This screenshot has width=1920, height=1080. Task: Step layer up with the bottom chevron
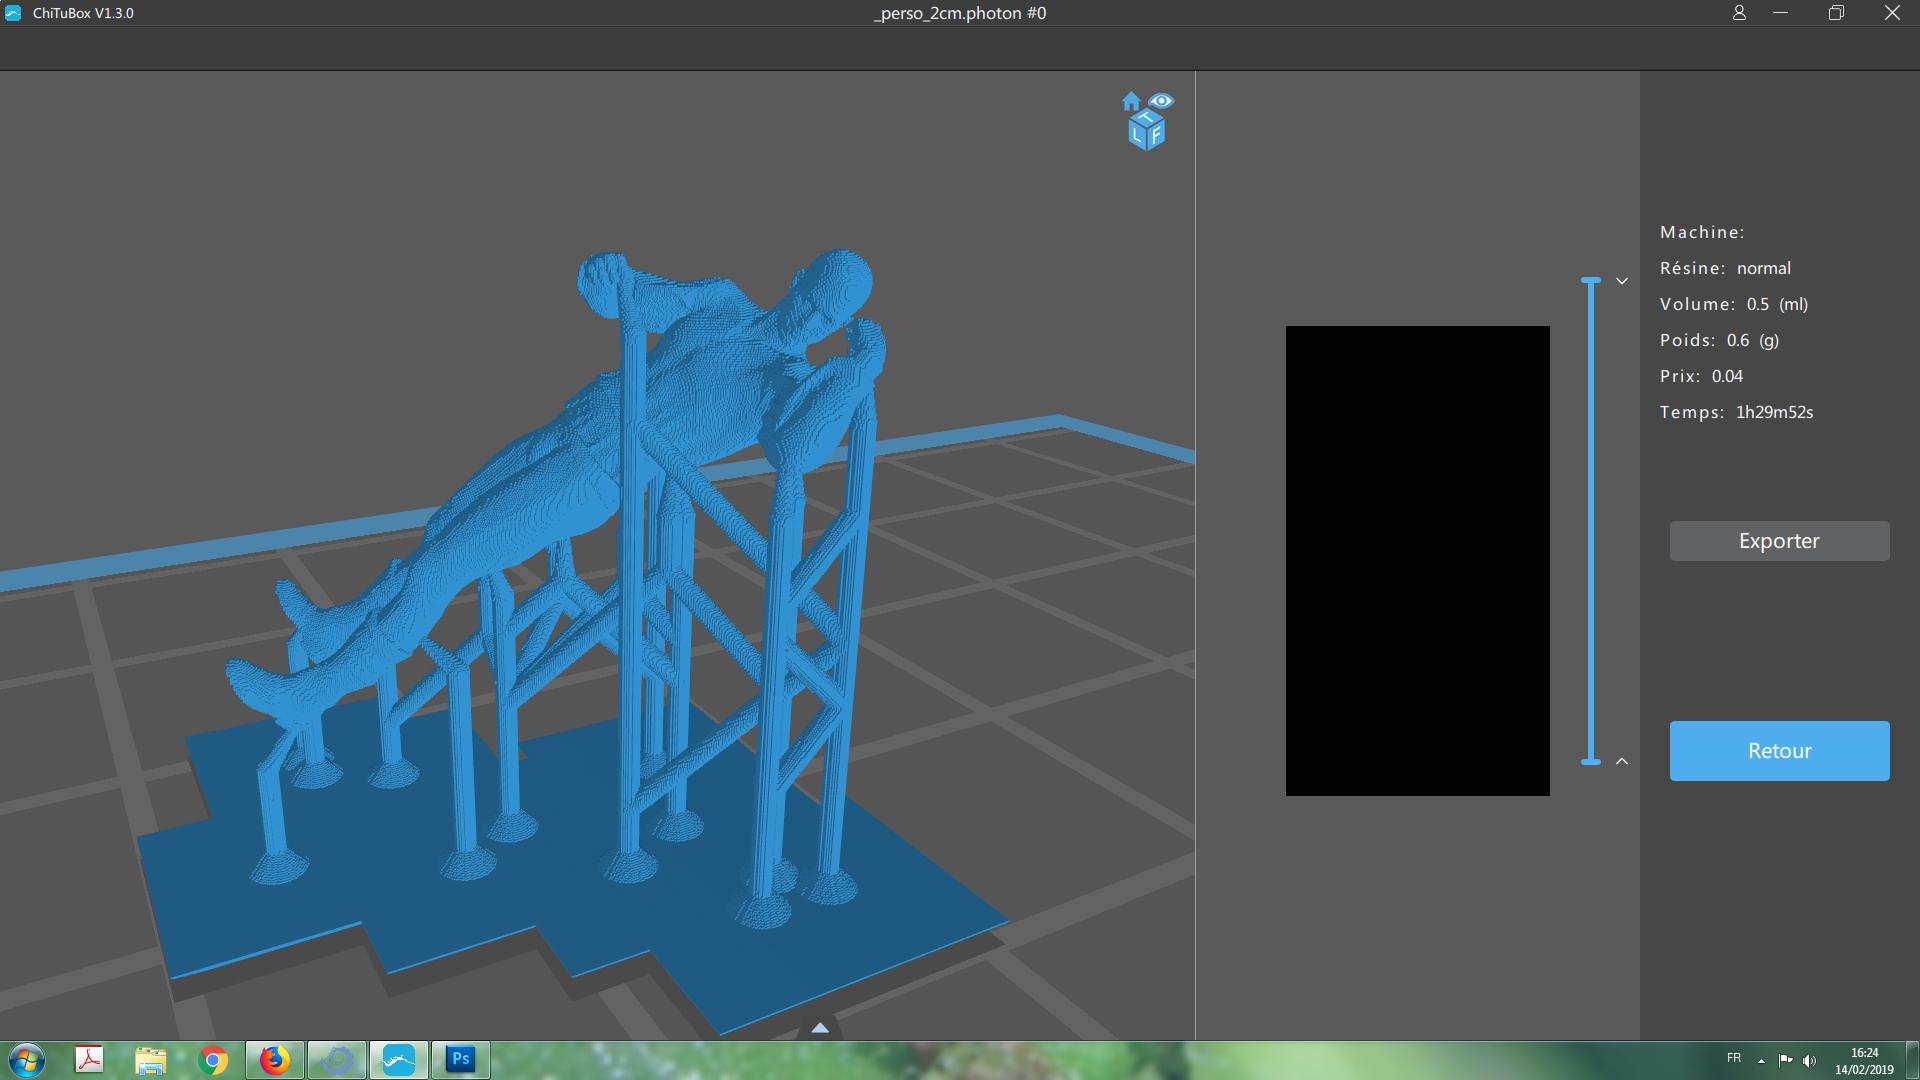pos(1622,761)
